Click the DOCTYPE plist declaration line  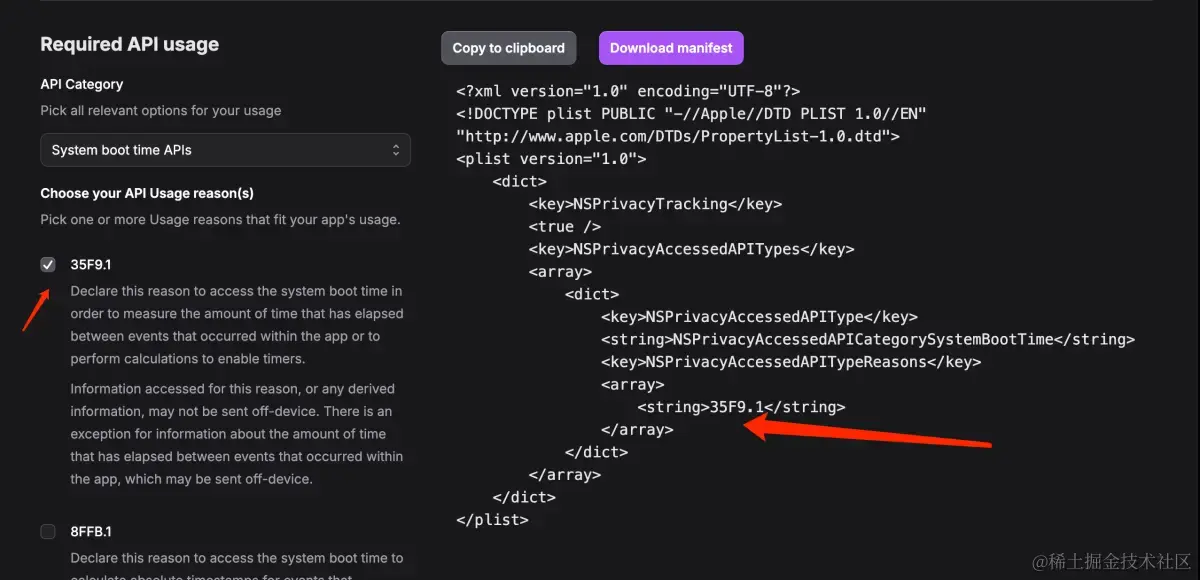[x=692, y=114]
